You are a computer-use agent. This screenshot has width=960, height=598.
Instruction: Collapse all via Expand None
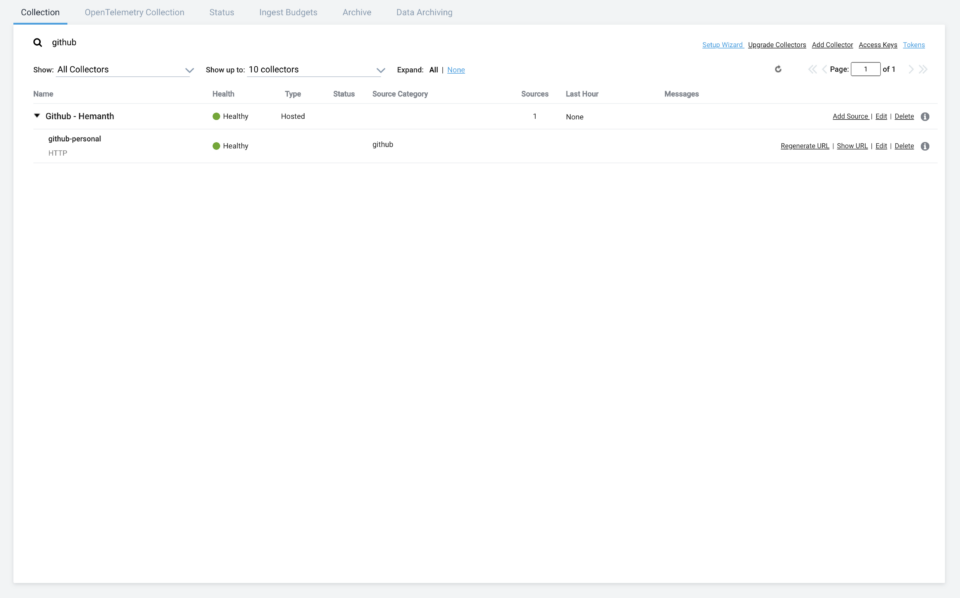coord(456,70)
